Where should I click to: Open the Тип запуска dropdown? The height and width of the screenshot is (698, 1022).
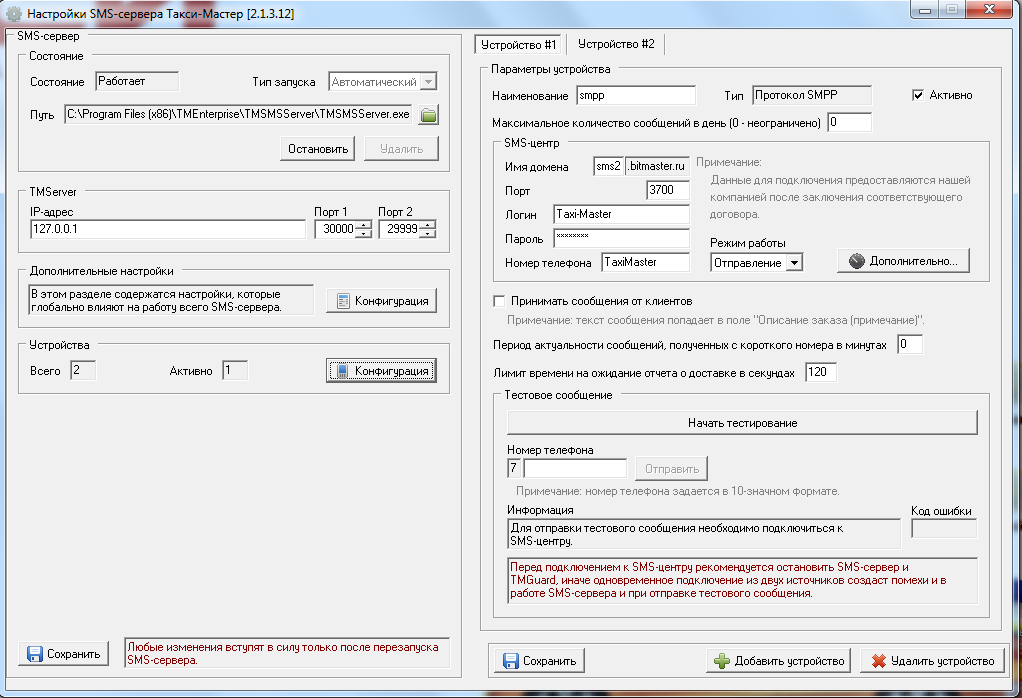pyautogui.click(x=428, y=82)
